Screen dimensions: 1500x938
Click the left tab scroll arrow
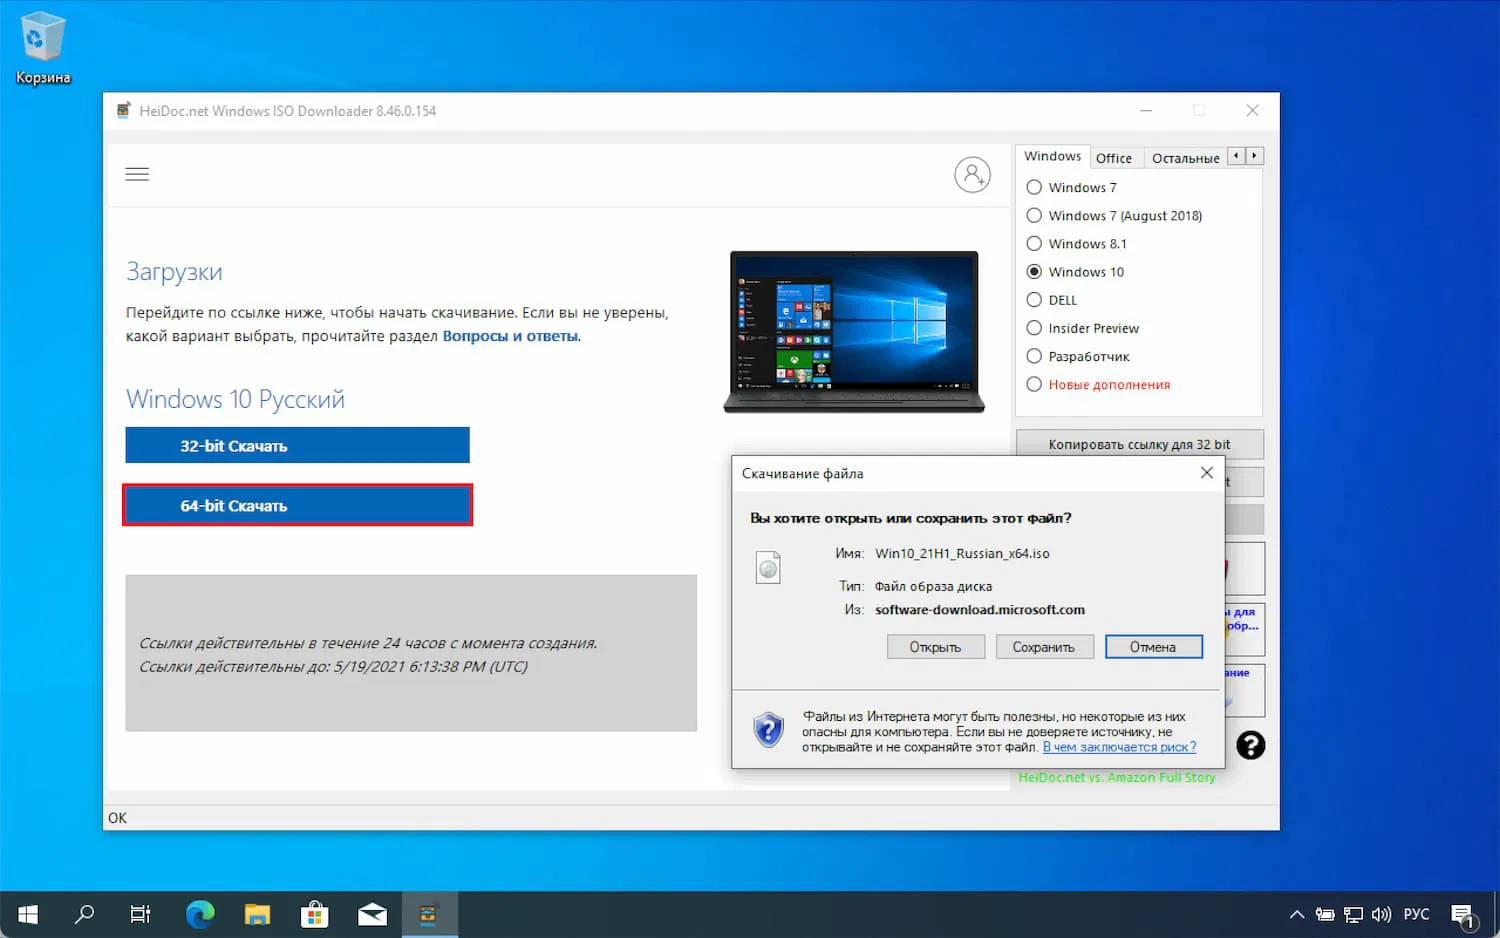(1235, 156)
